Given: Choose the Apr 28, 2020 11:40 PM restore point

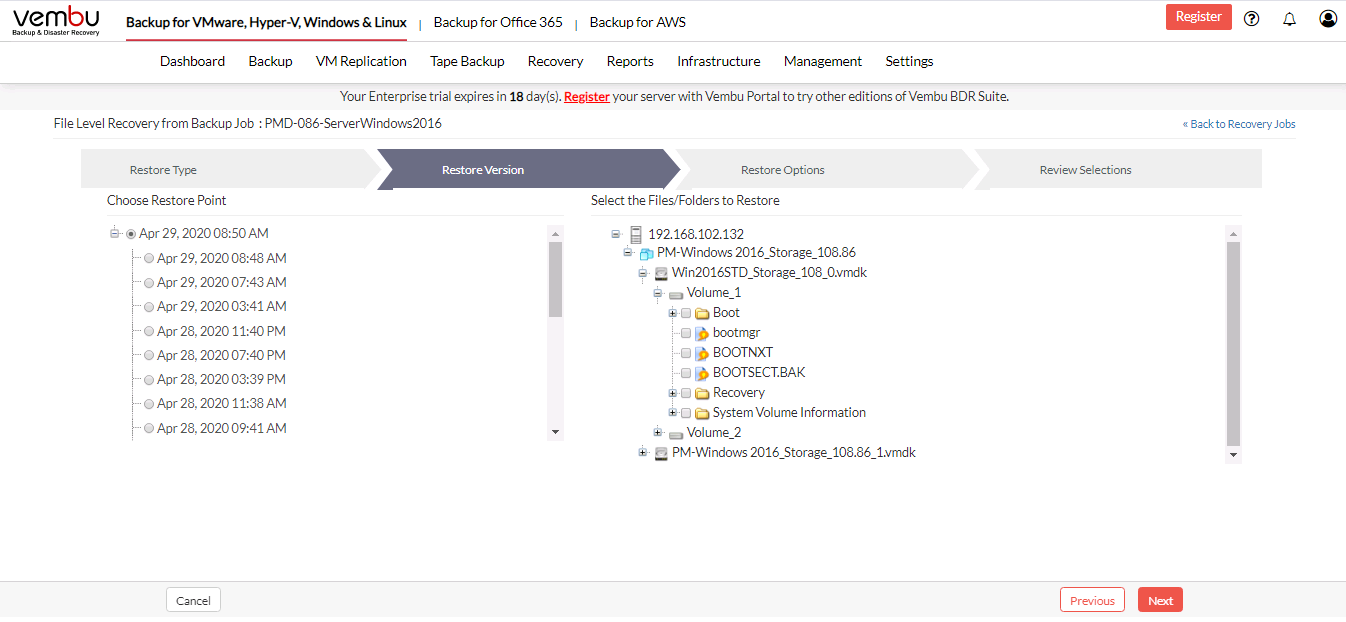Looking at the screenshot, I should (x=149, y=331).
